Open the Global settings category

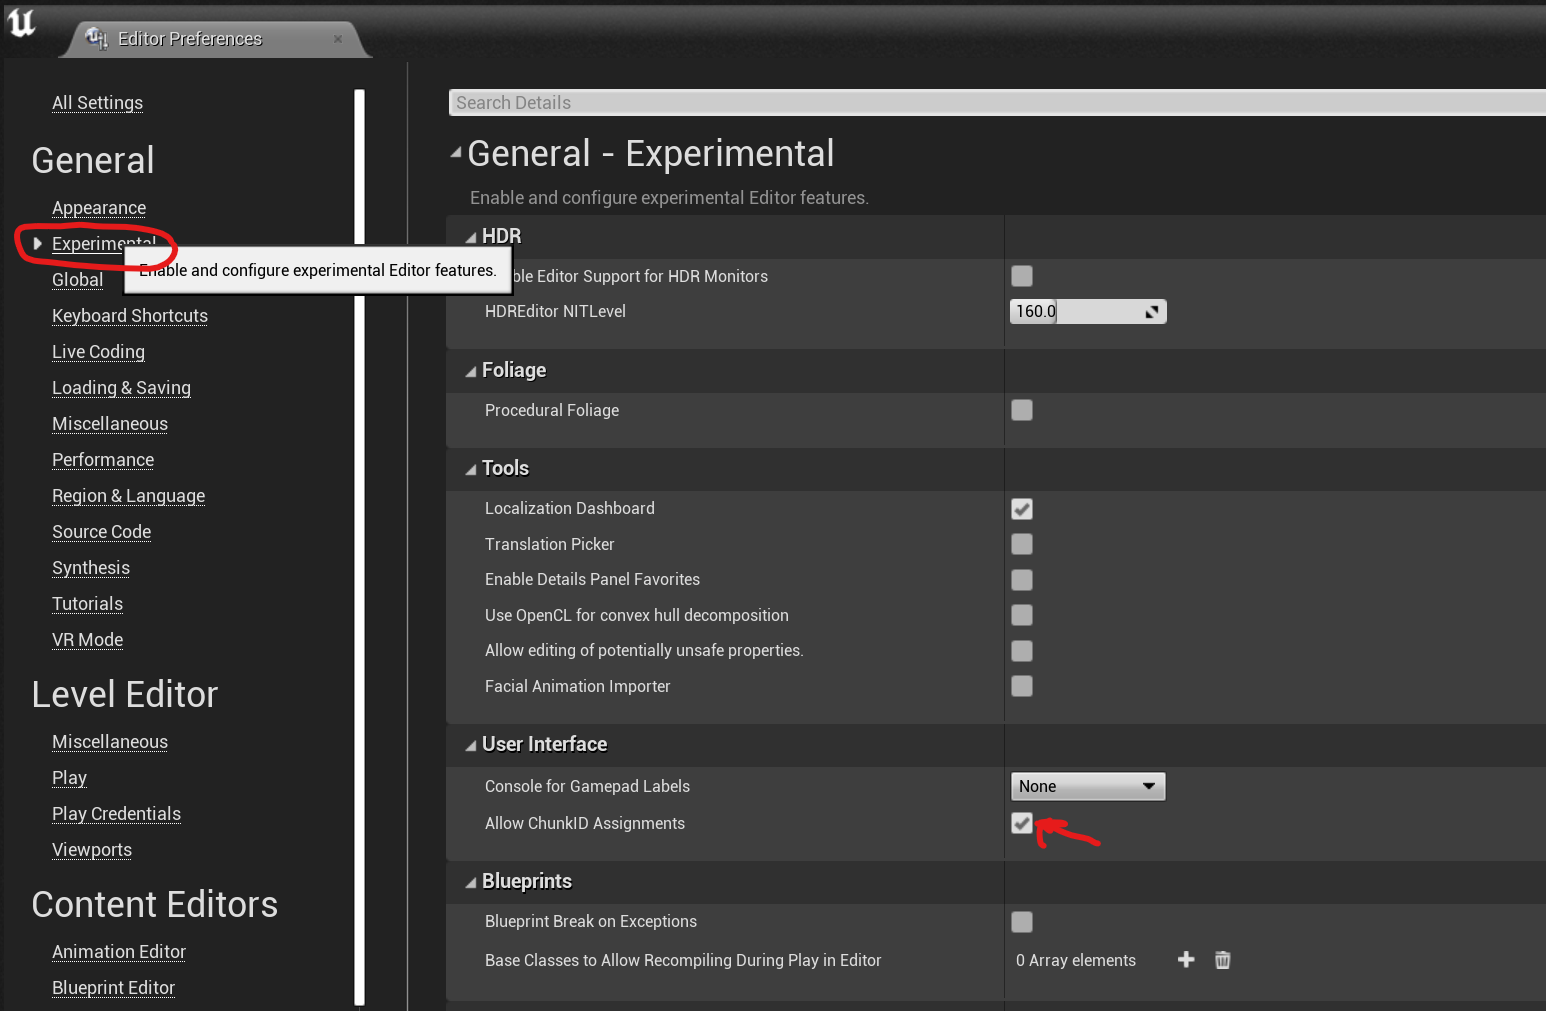tap(77, 280)
